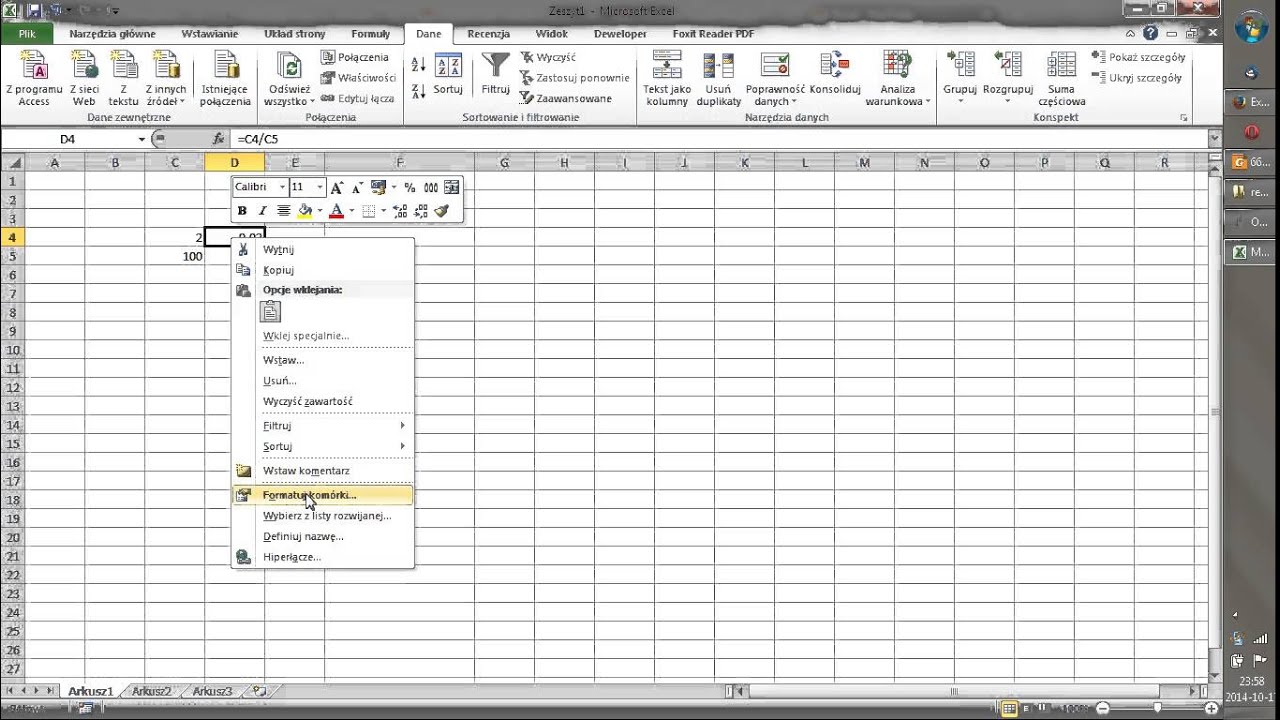Click the horizontal scrollbar at bottom
Screen dimensions: 1280x720
tap(955, 691)
